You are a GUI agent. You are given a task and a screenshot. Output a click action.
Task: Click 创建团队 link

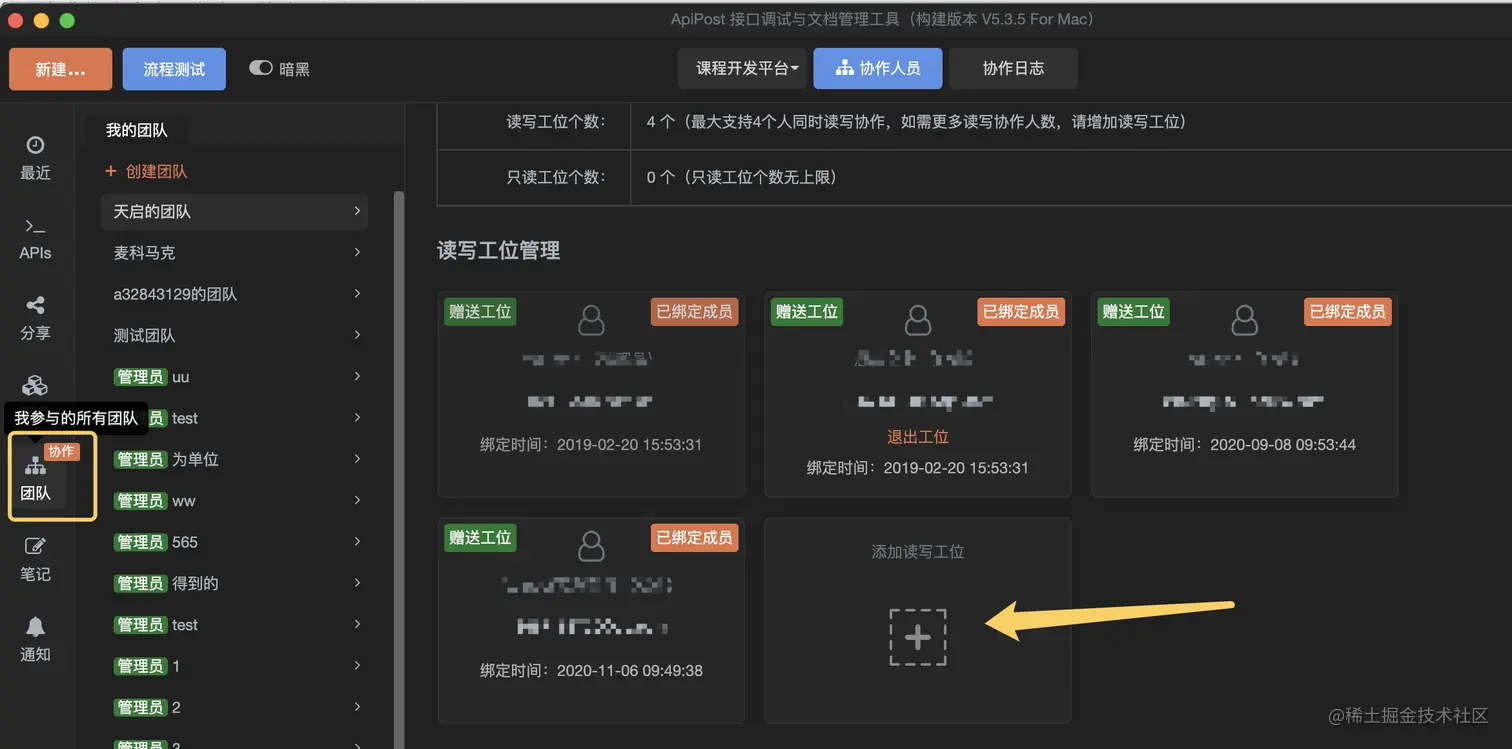click(156, 171)
